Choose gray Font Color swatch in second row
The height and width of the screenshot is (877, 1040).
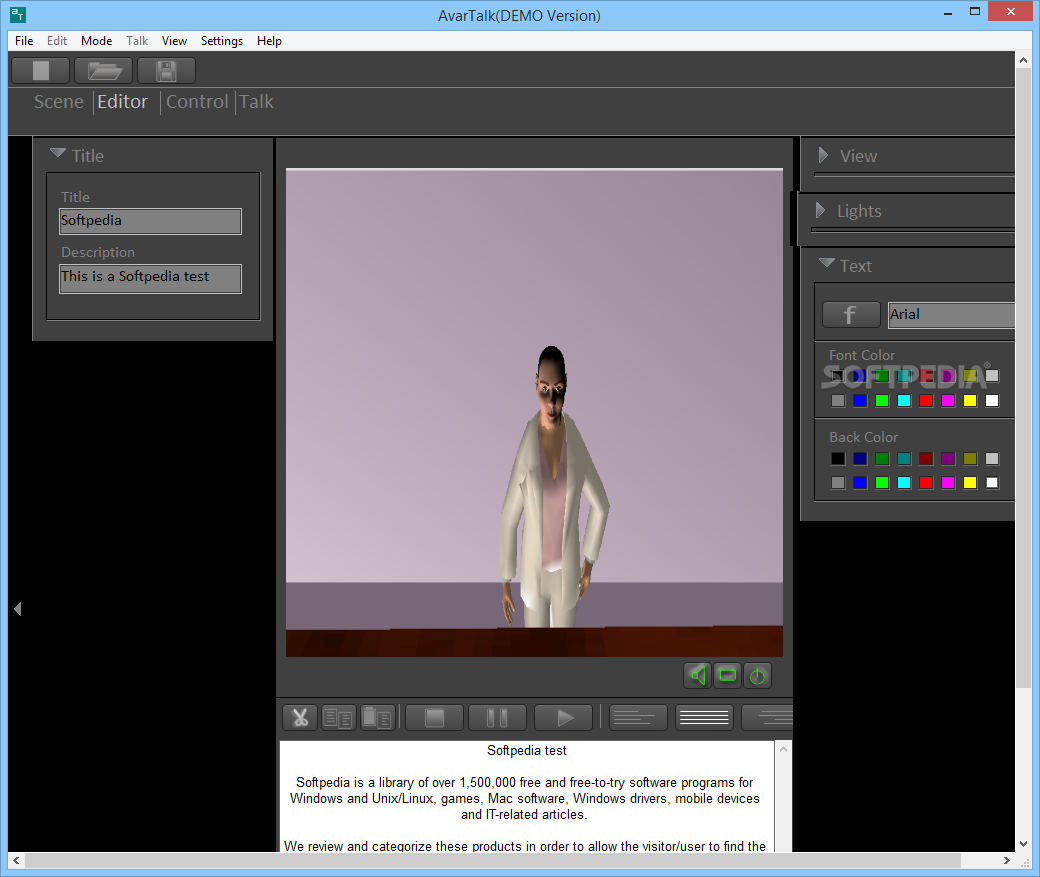tap(838, 400)
